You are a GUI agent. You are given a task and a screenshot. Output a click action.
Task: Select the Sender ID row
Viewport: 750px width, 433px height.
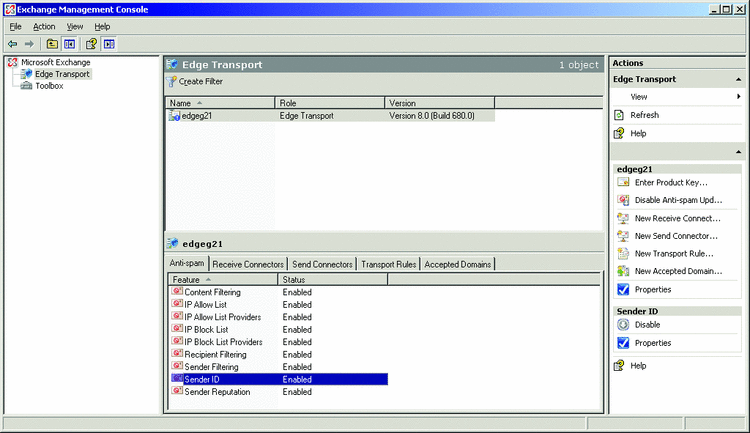click(279, 379)
